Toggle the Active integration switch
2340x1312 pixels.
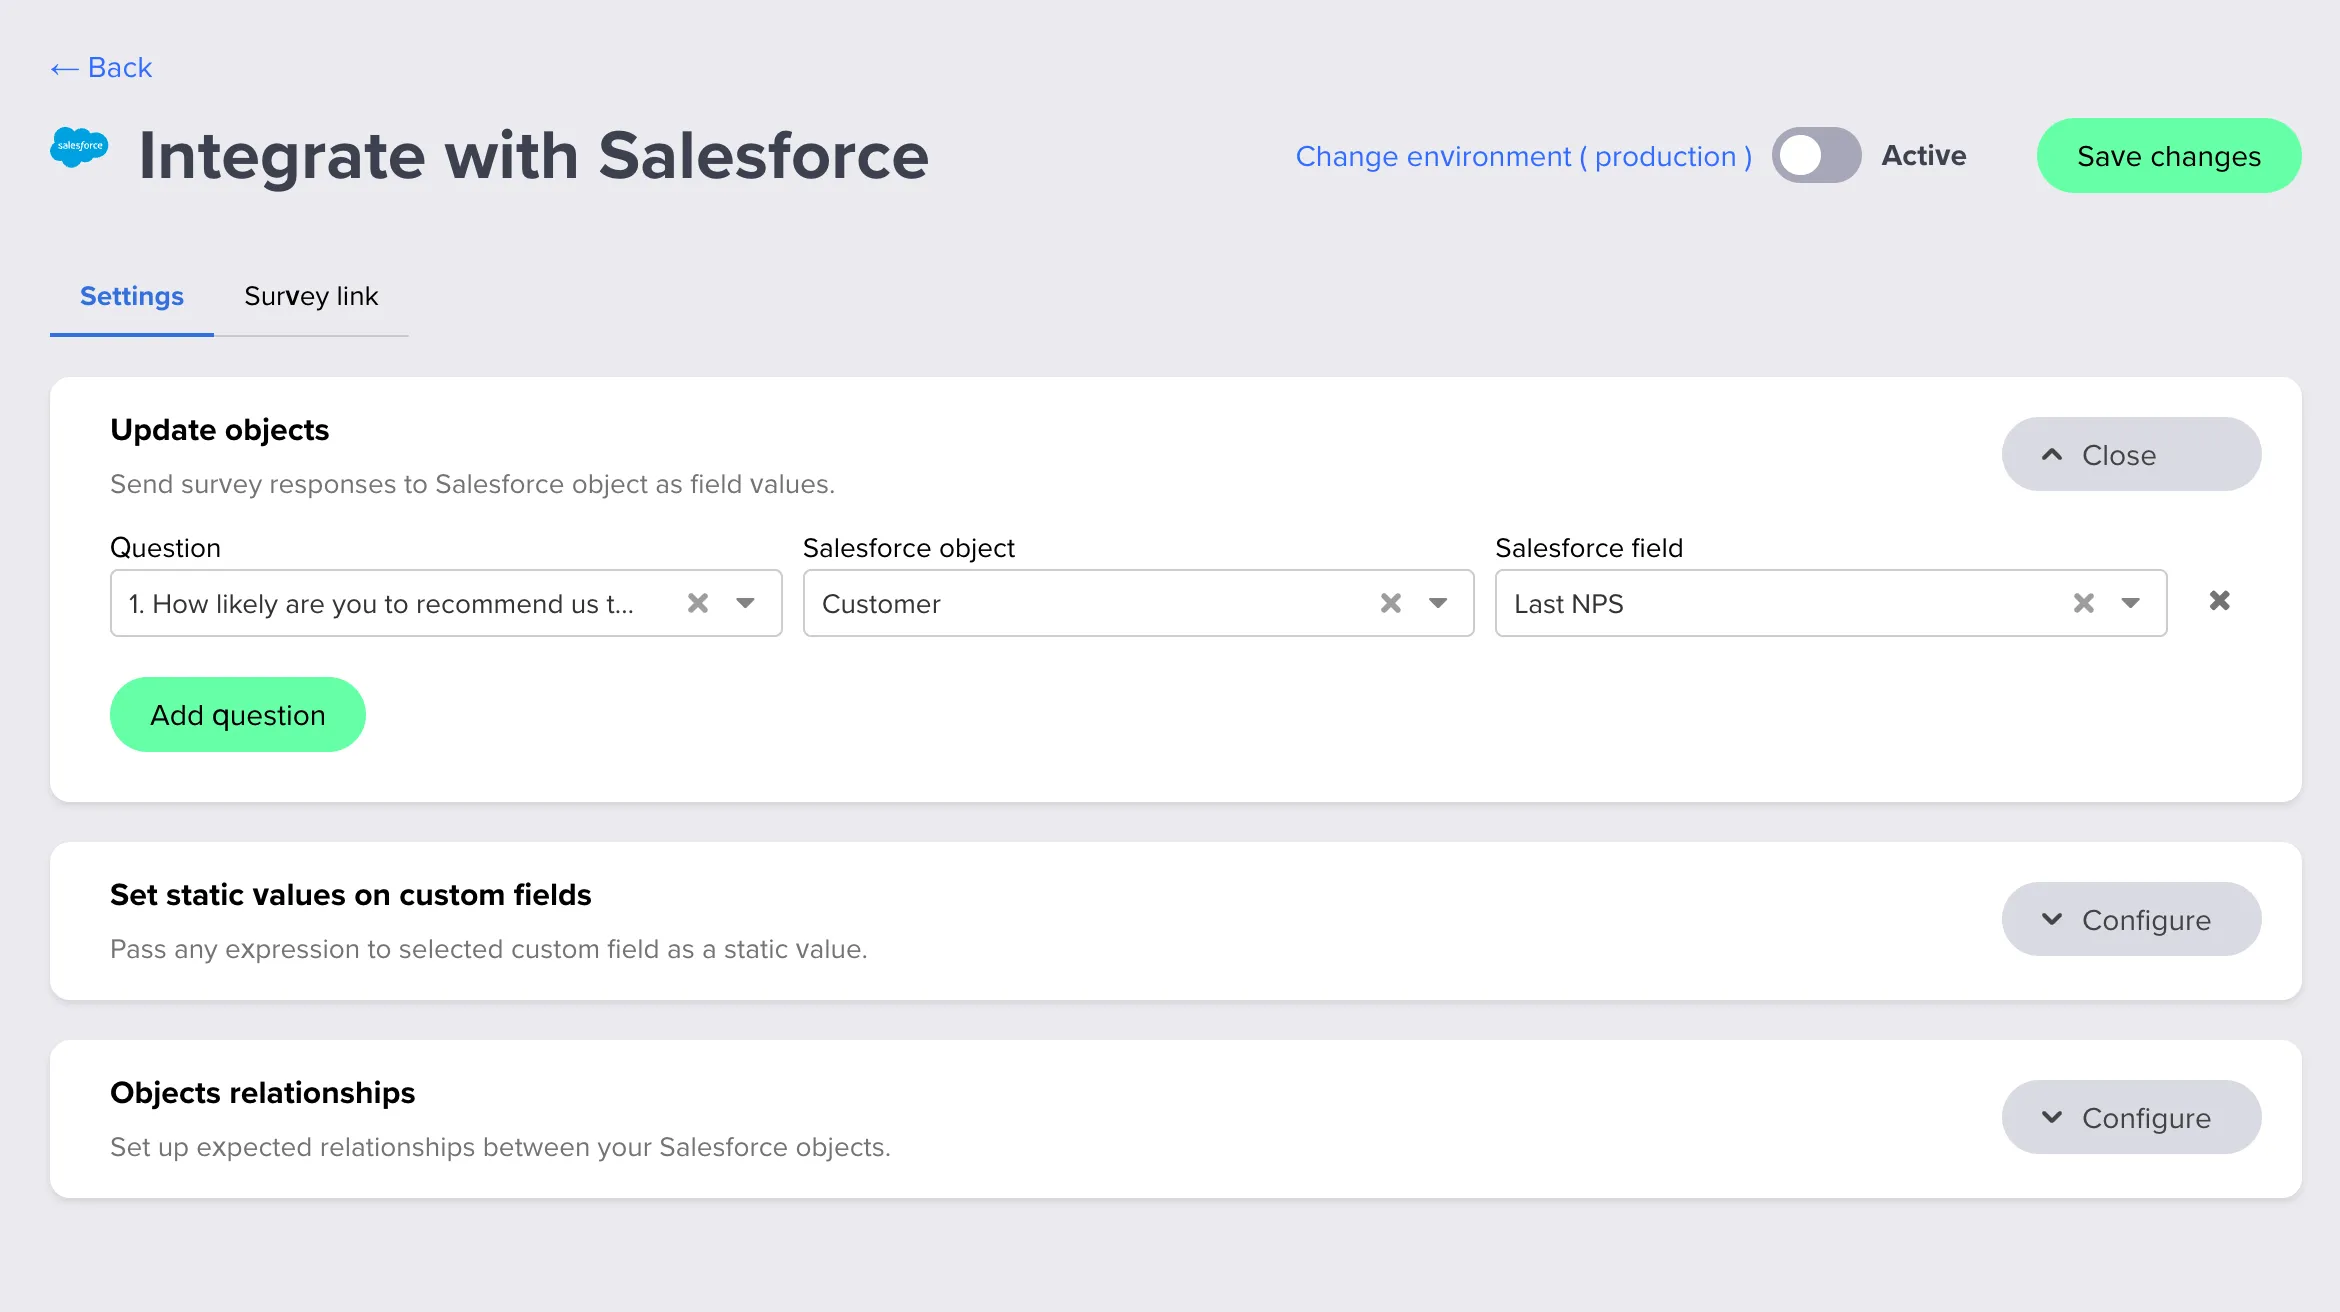coord(1816,156)
